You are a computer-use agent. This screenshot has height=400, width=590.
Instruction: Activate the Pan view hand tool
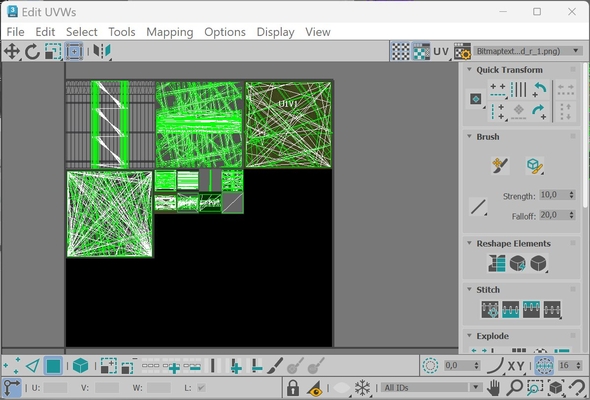pyautogui.click(x=493, y=388)
